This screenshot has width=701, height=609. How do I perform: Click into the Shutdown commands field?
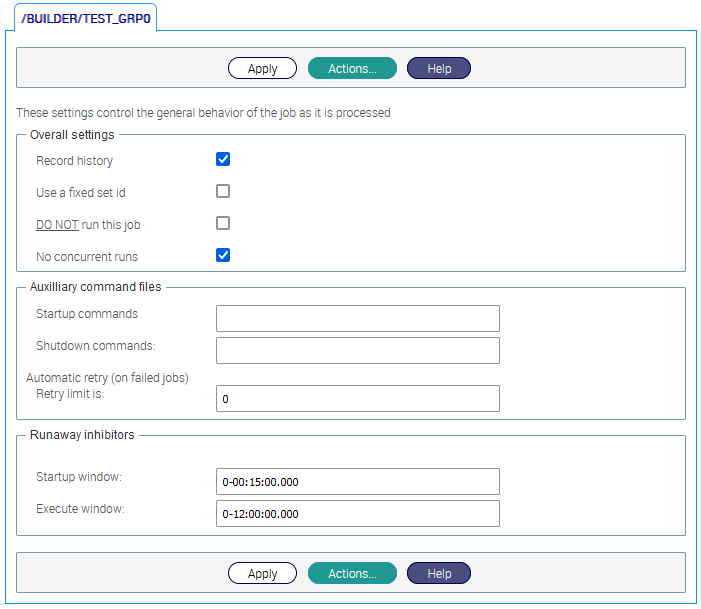357,351
